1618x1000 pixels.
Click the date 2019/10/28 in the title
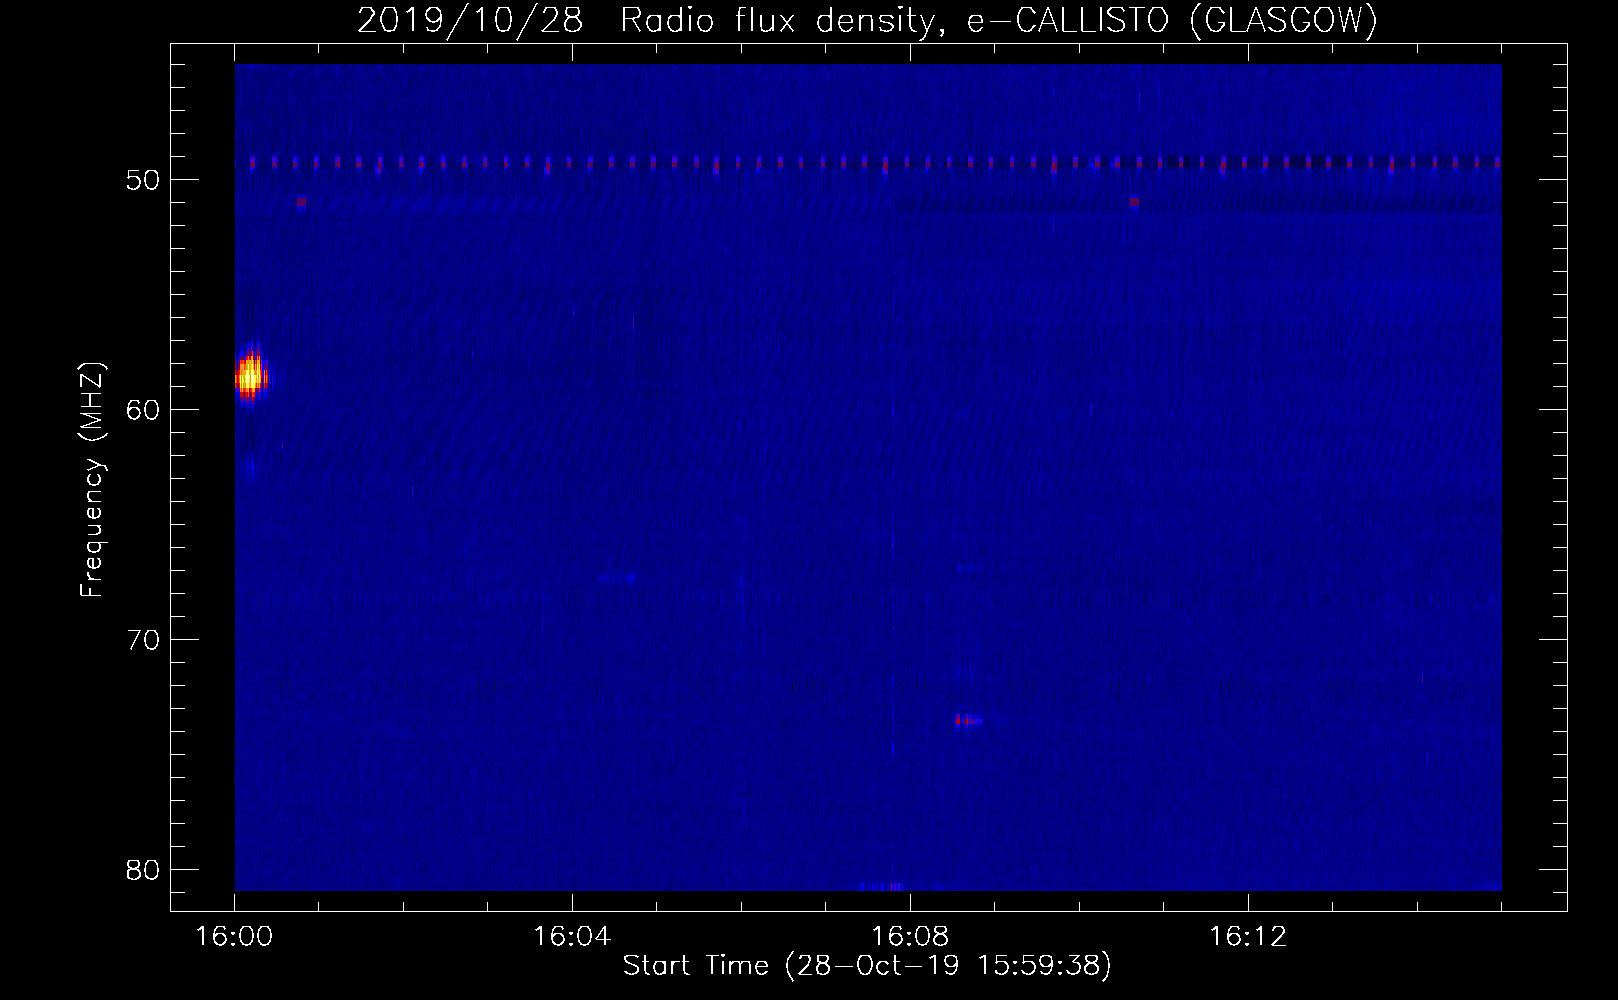469,21
